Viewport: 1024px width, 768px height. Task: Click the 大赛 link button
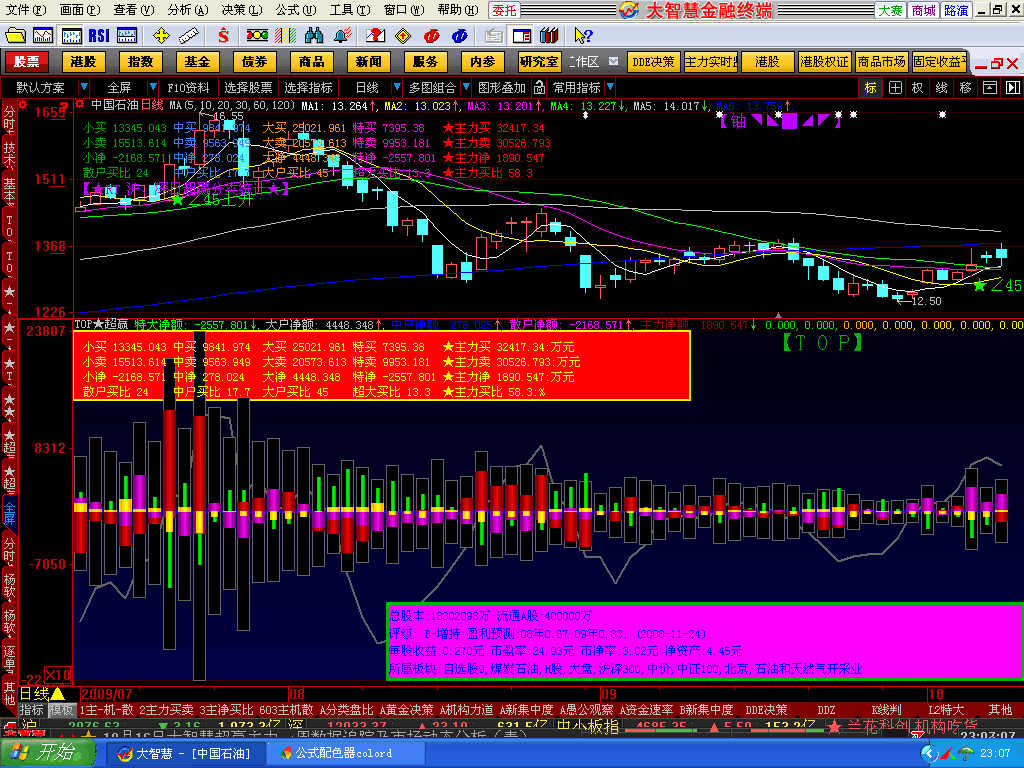[x=890, y=10]
